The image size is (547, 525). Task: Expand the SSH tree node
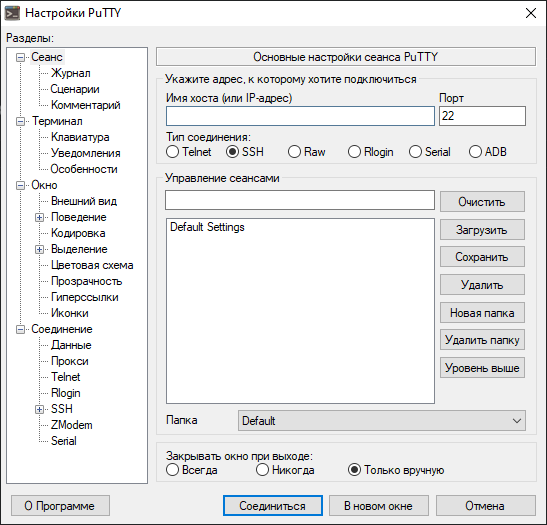coord(39,409)
